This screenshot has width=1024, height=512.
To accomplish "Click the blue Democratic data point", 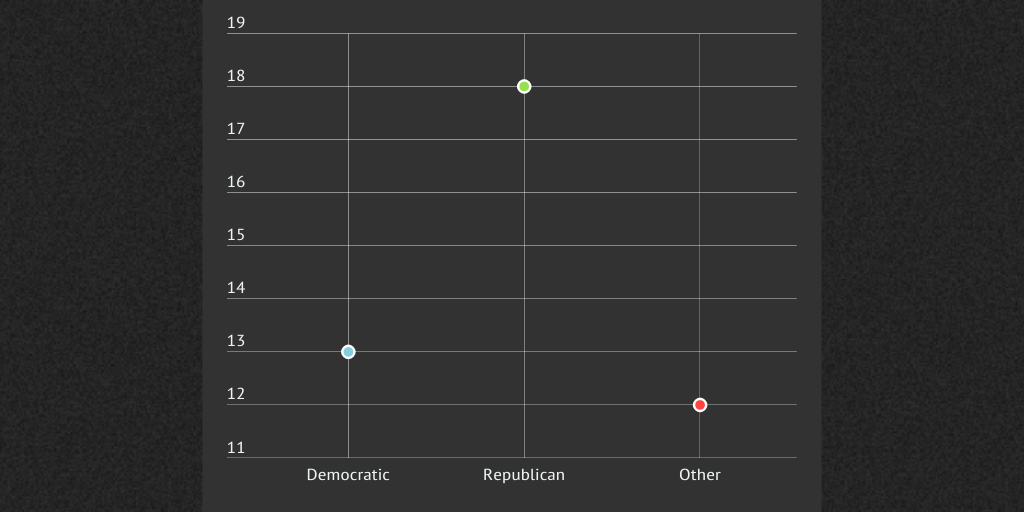I will (x=348, y=352).
